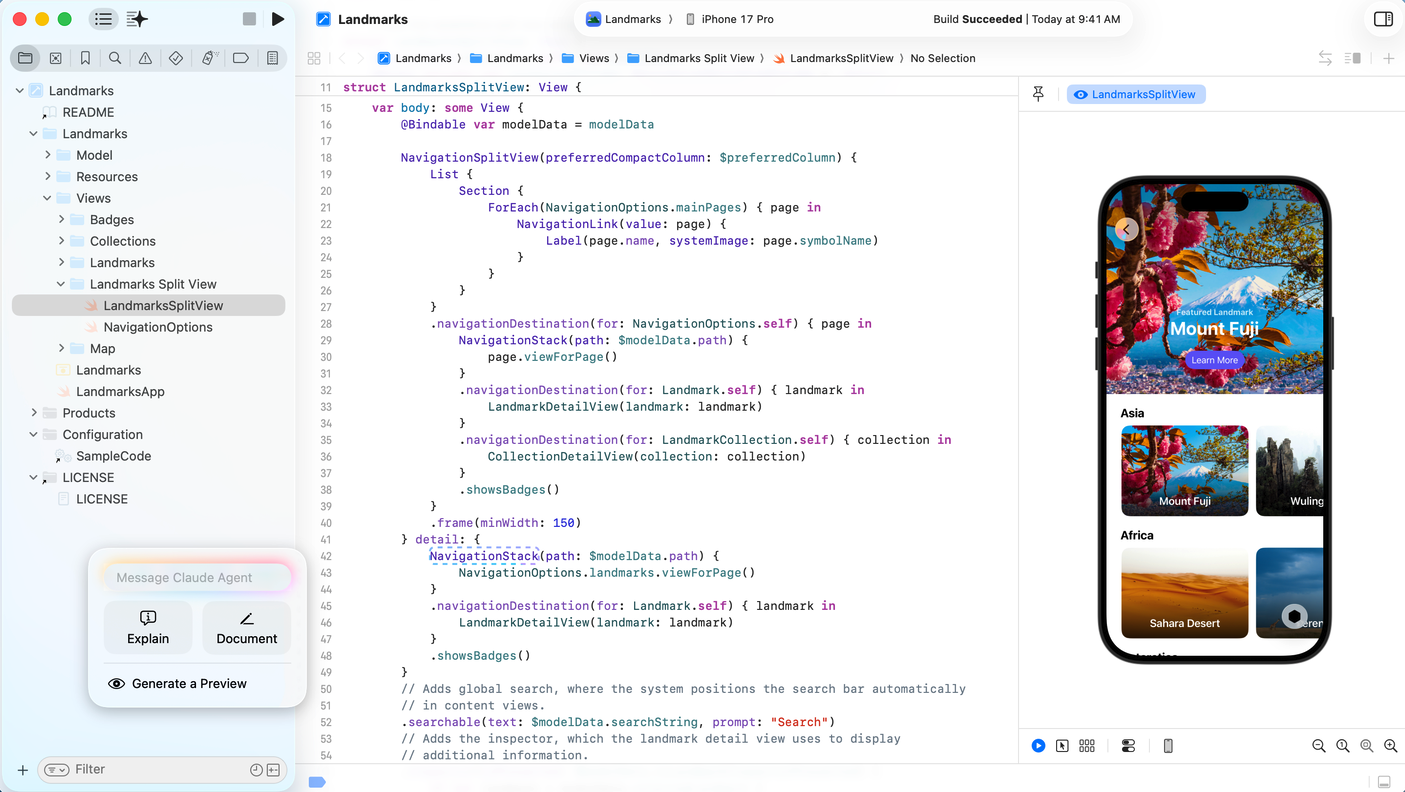Open the Breakpoint navigator tag icon
Viewport: 1405px width, 792px height.
pyautogui.click(x=239, y=58)
